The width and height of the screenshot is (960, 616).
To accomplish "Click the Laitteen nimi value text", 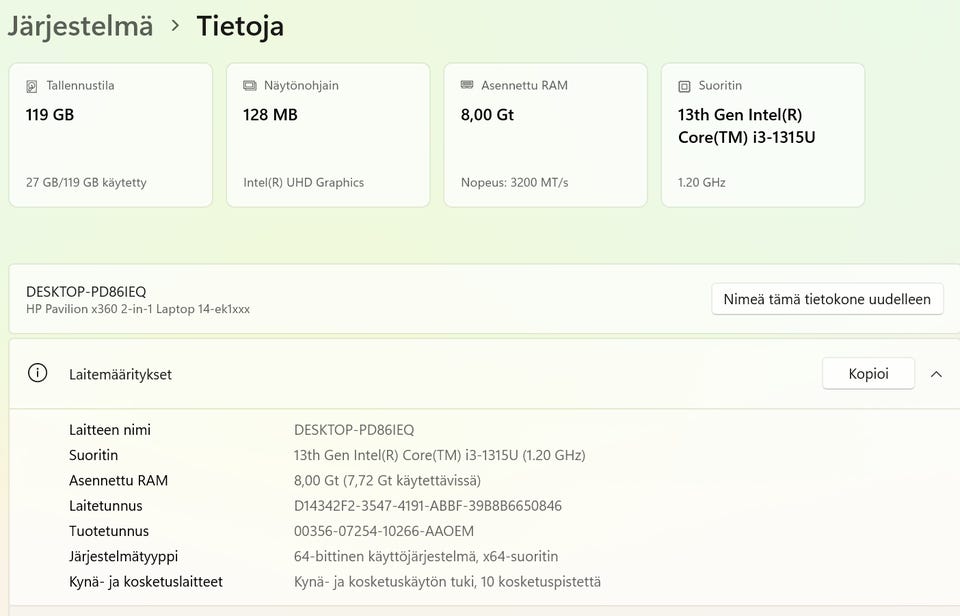I will point(354,430).
